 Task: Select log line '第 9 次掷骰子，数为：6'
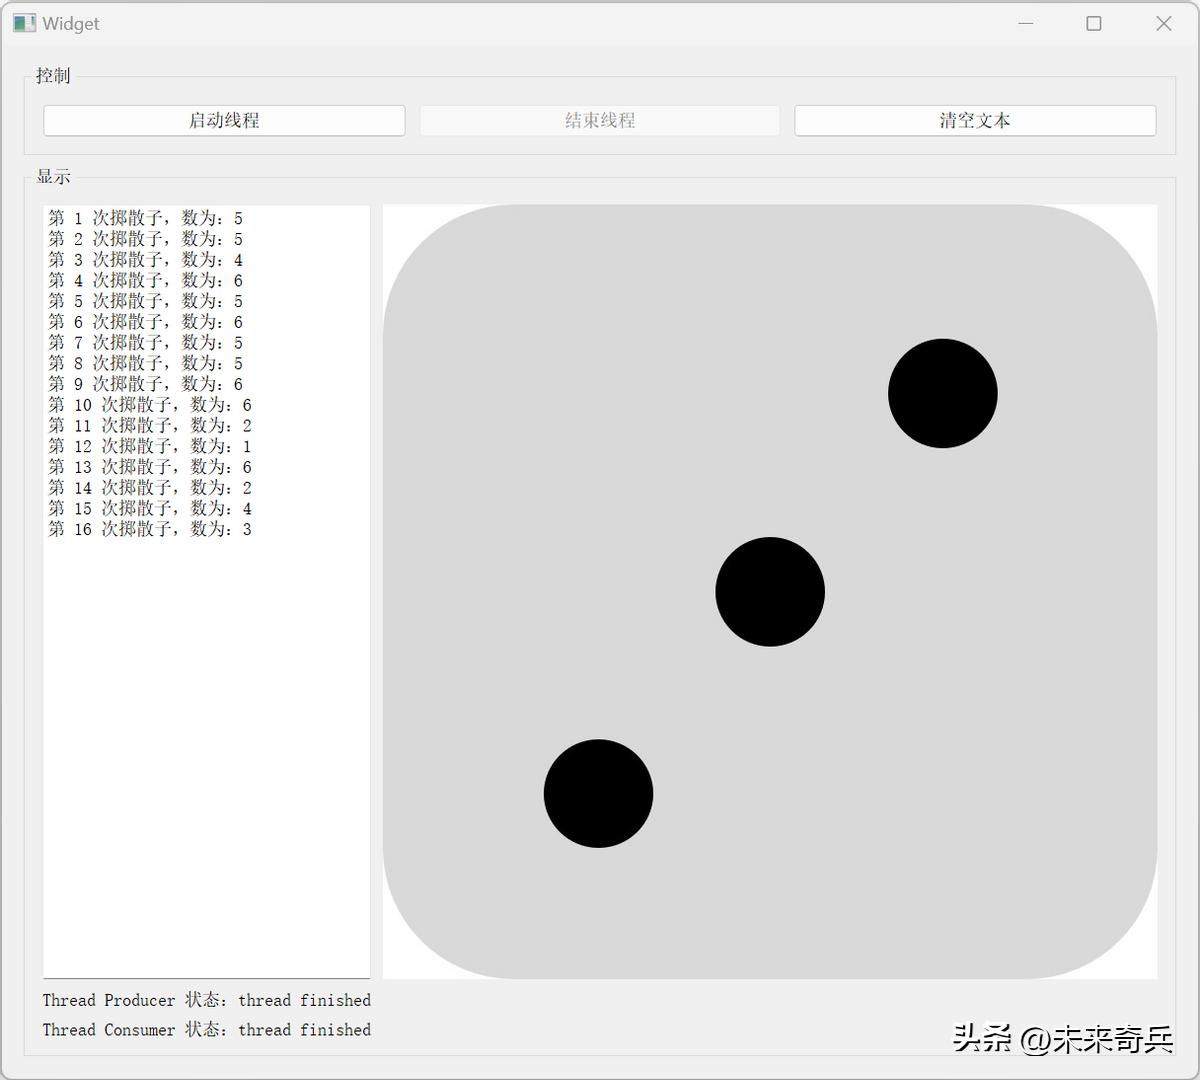146,384
